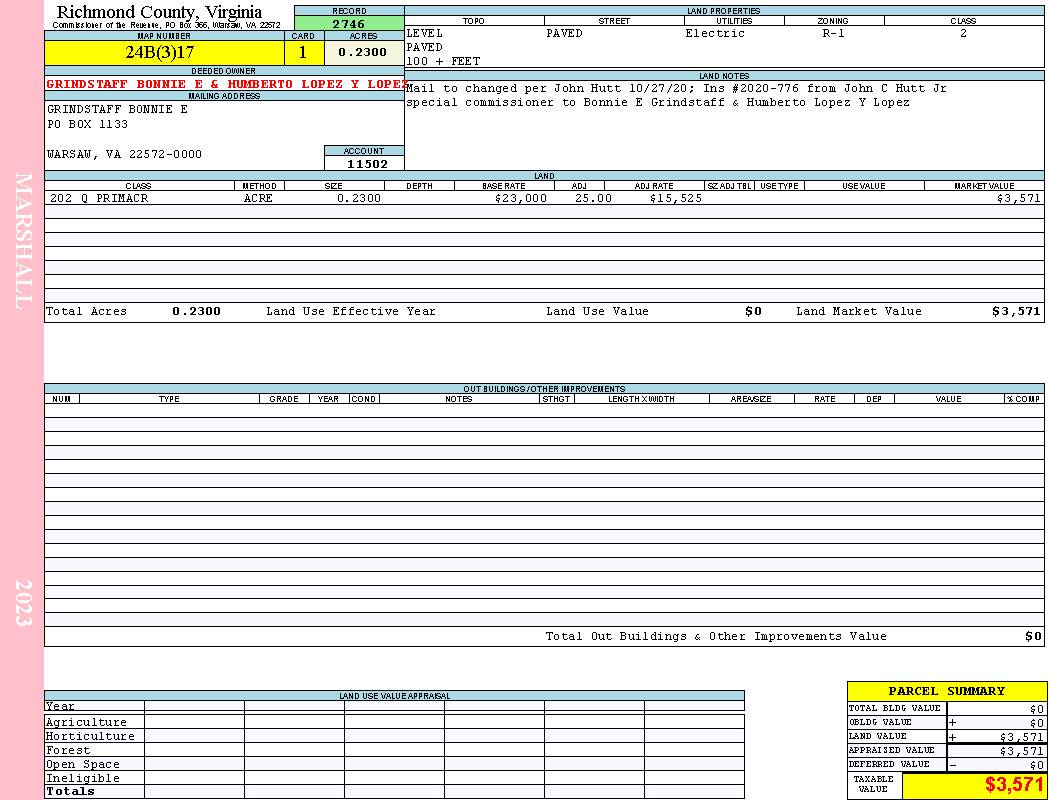Click the Commissioner of the Revenue address line

[167, 25]
